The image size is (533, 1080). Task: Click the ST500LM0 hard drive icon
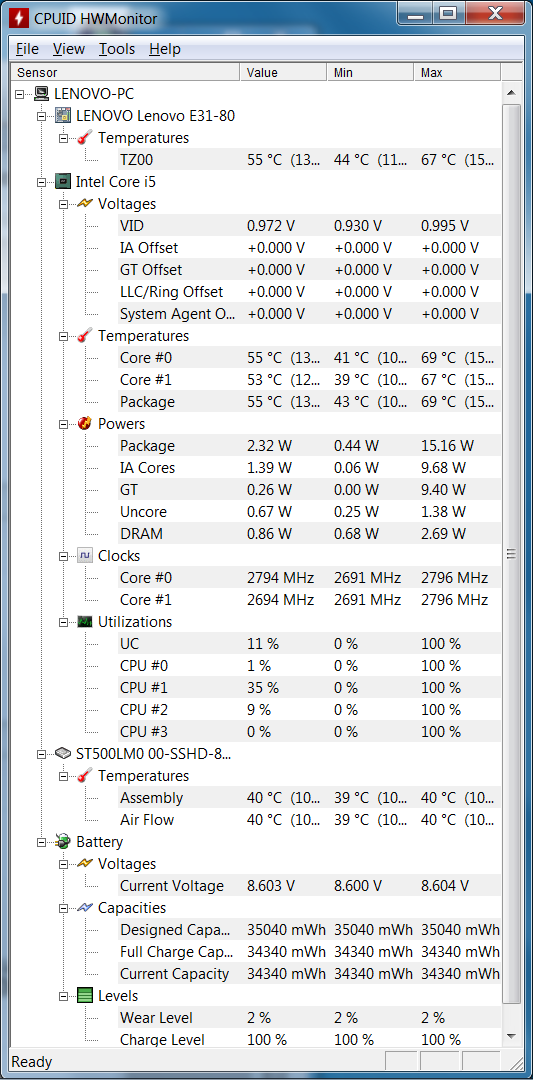click(x=63, y=754)
